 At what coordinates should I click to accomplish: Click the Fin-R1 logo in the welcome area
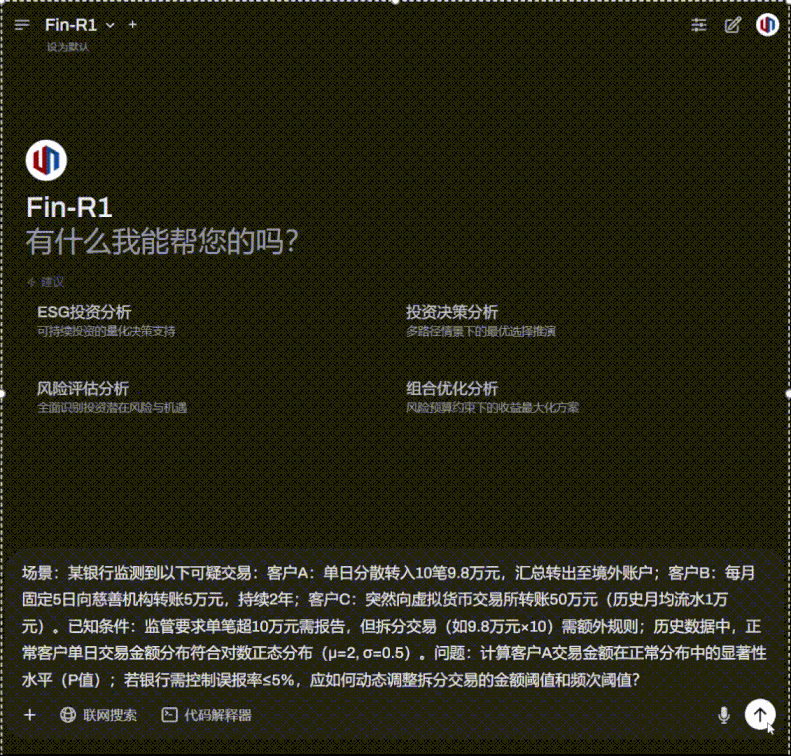46,160
